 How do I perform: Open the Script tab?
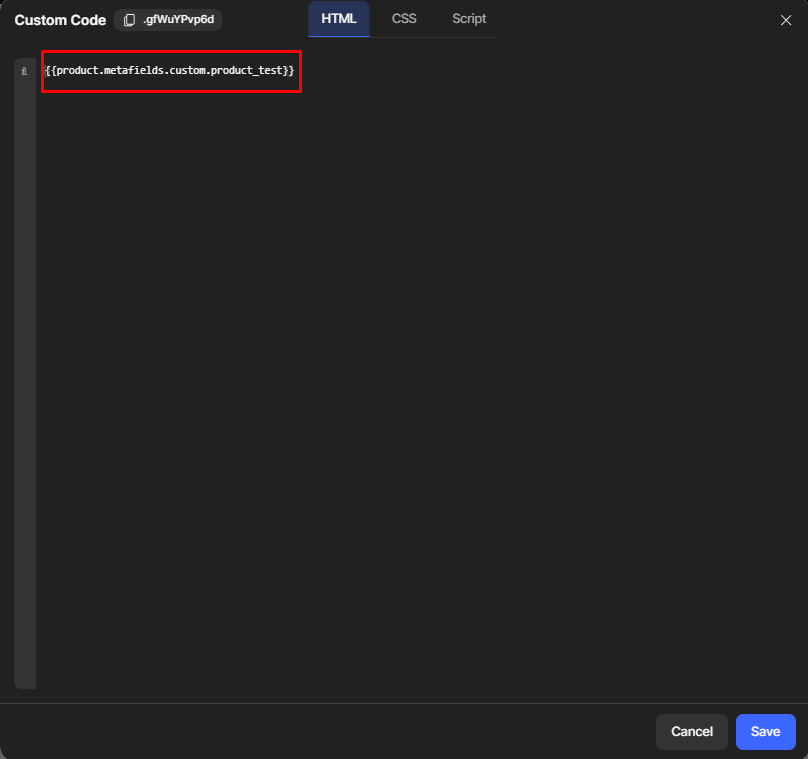pyautogui.click(x=469, y=18)
